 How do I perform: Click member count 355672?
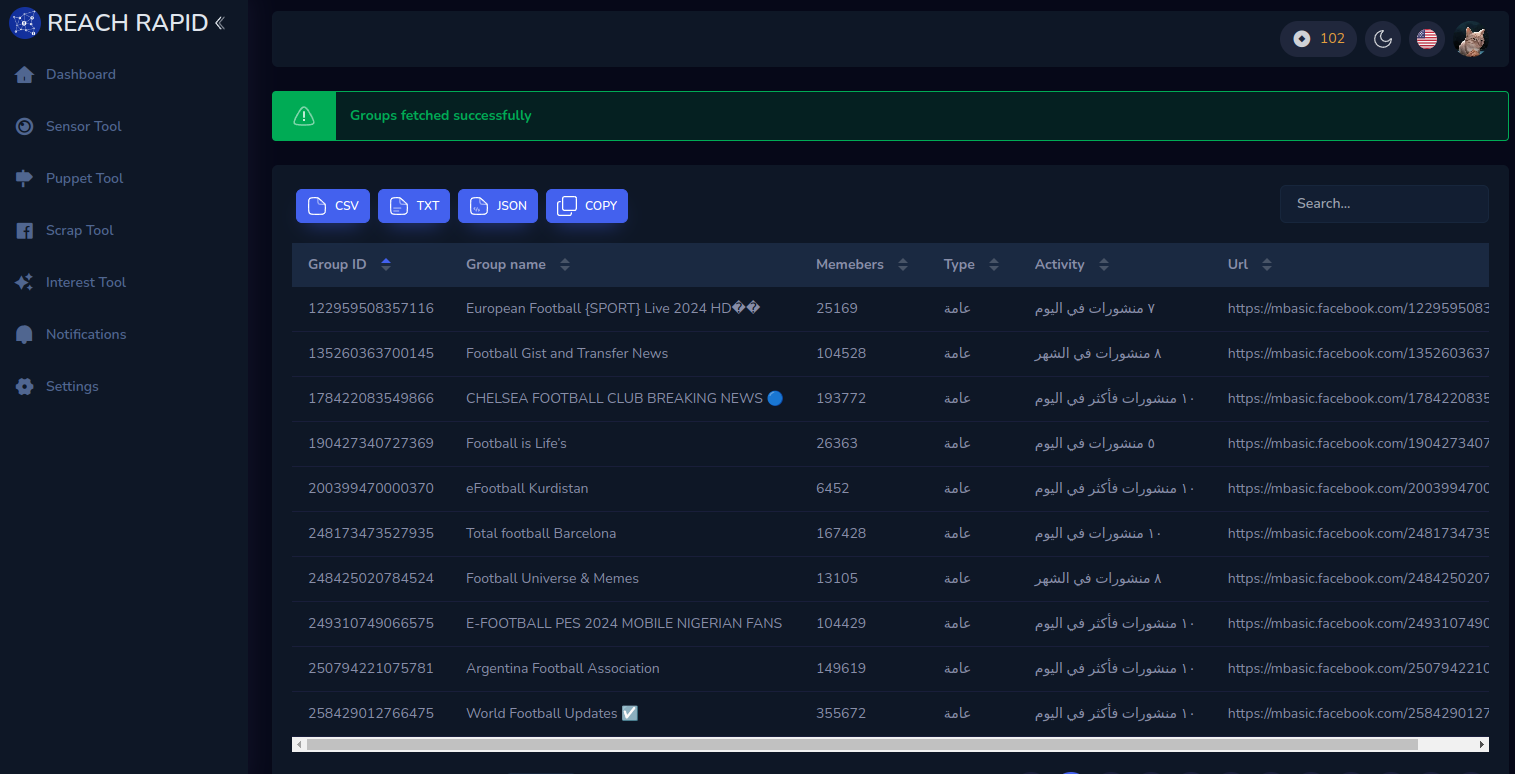[841, 713]
